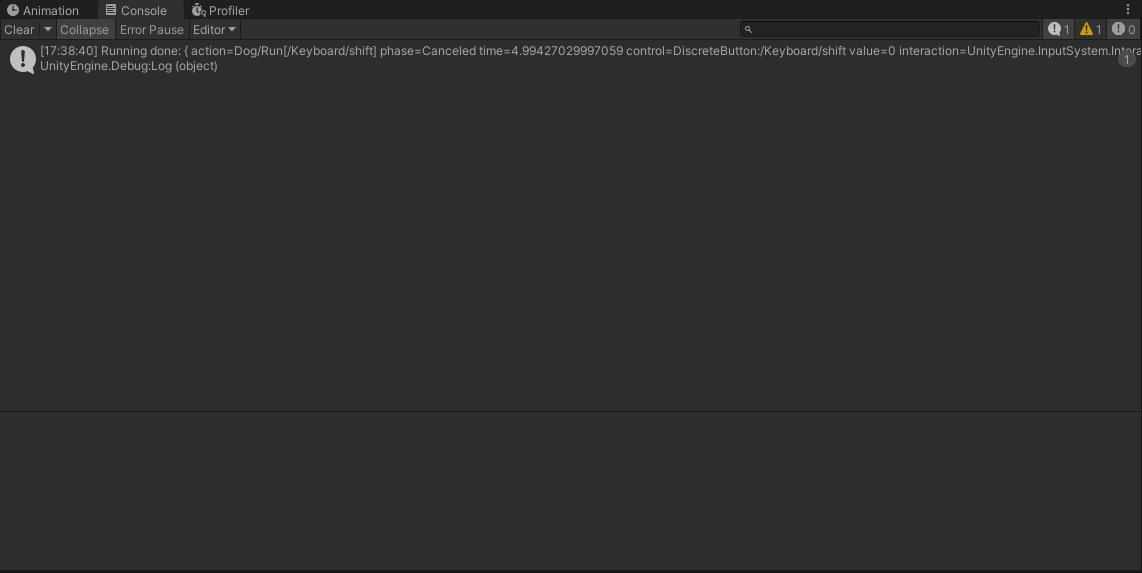Open the panel options three-dot menu
This screenshot has height=573, width=1142.
[1128, 9]
